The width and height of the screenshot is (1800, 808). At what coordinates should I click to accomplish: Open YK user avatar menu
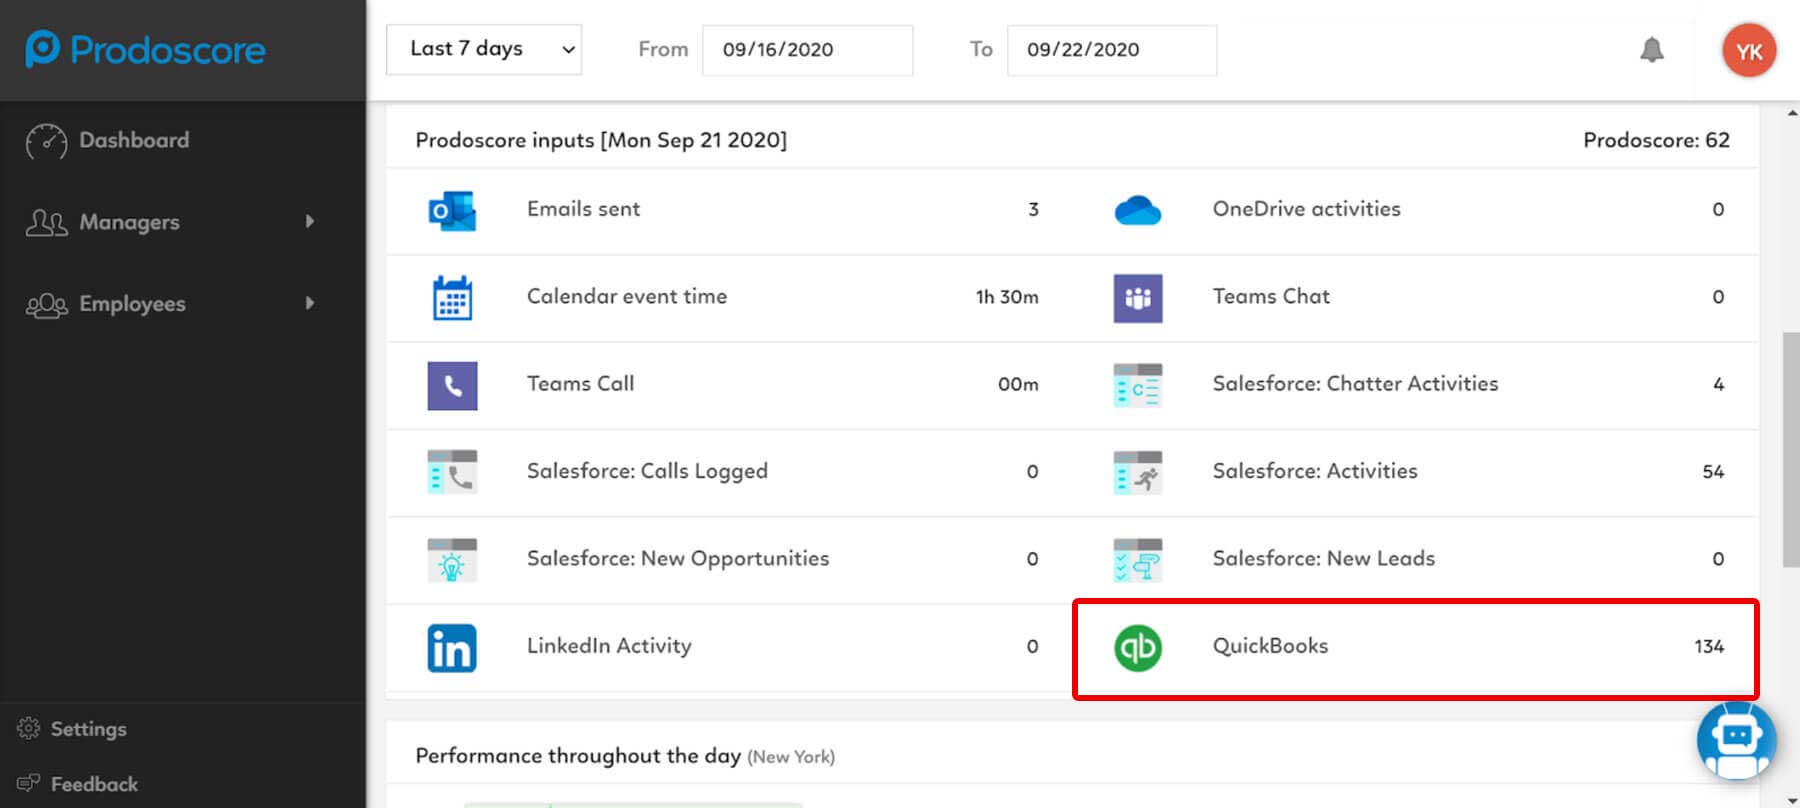tap(1749, 50)
